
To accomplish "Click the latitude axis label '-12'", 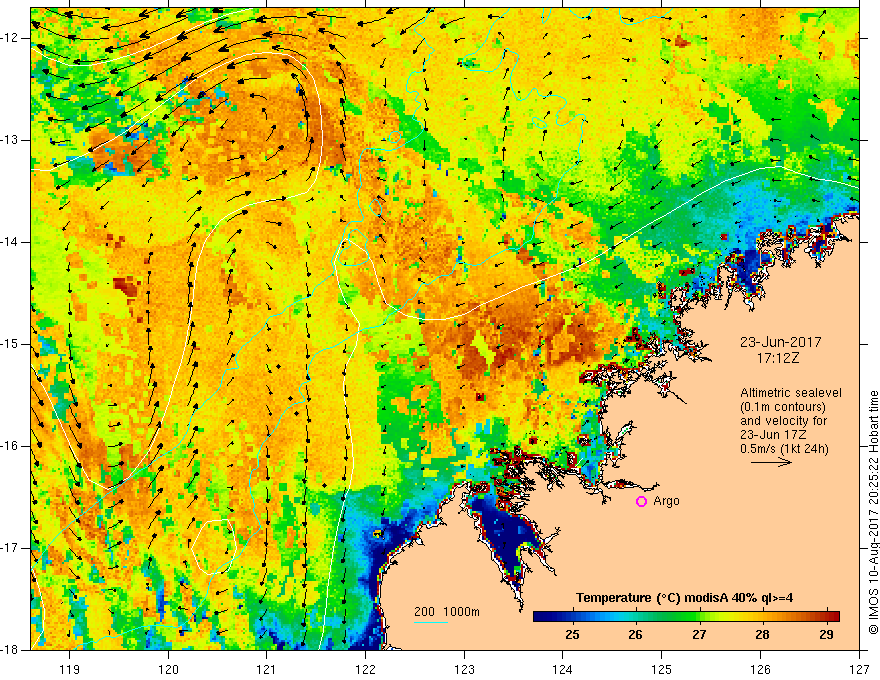I will [x=10, y=38].
